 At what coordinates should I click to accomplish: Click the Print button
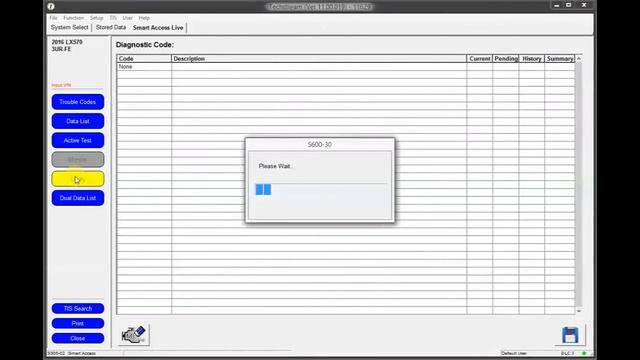(x=78, y=323)
